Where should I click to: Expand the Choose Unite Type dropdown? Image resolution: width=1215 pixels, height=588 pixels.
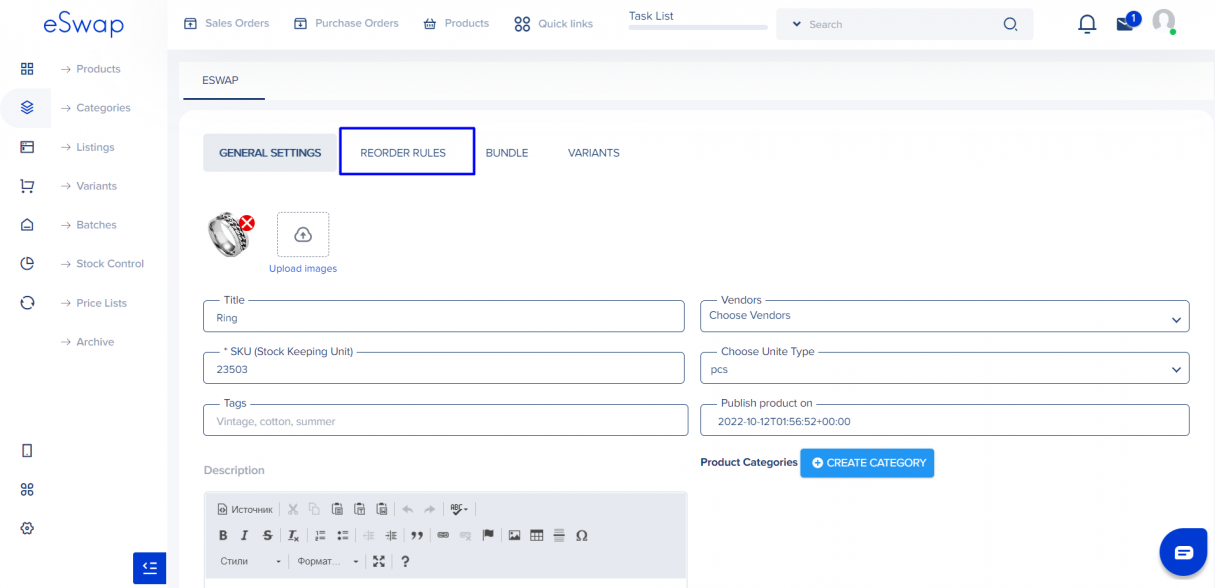point(943,367)
